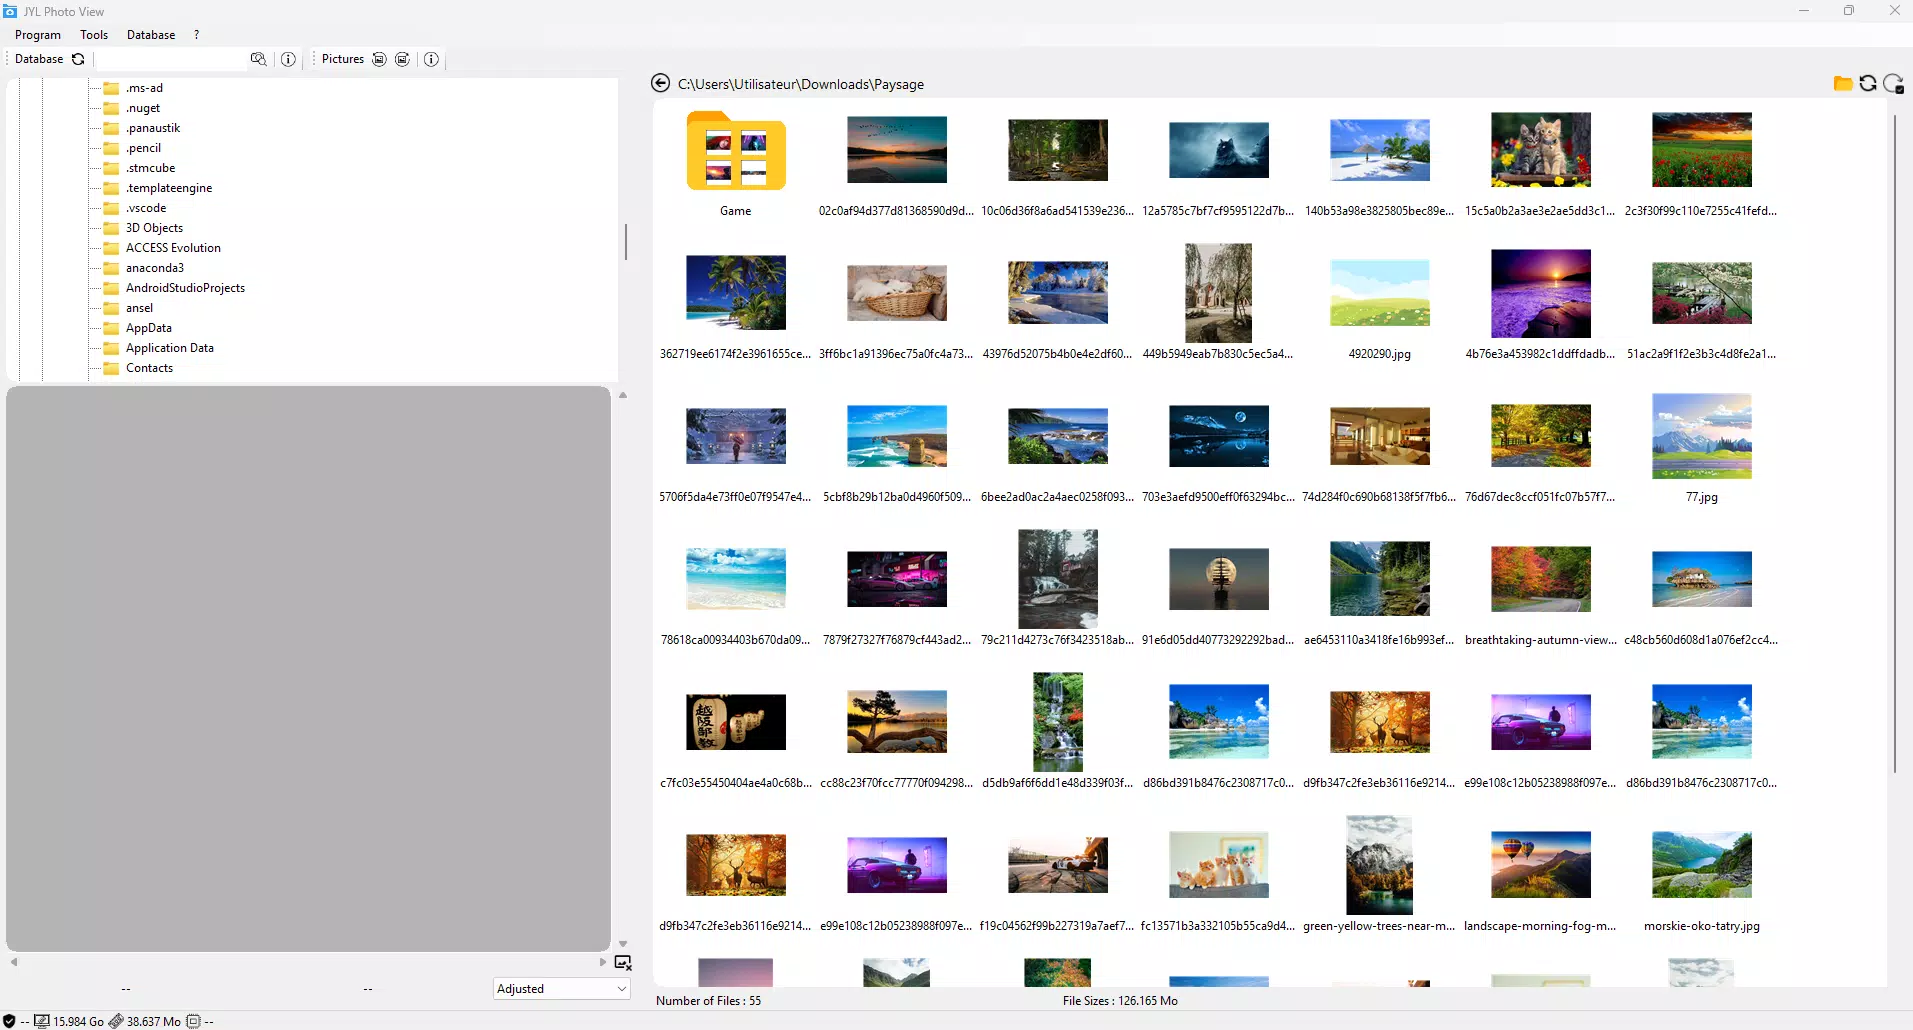Image resolution: width=1913 pixels, height=1030 pixels.
Task: Refresh thumbnails with the black circular arrows icon
Action: (x=1868, y=83)
